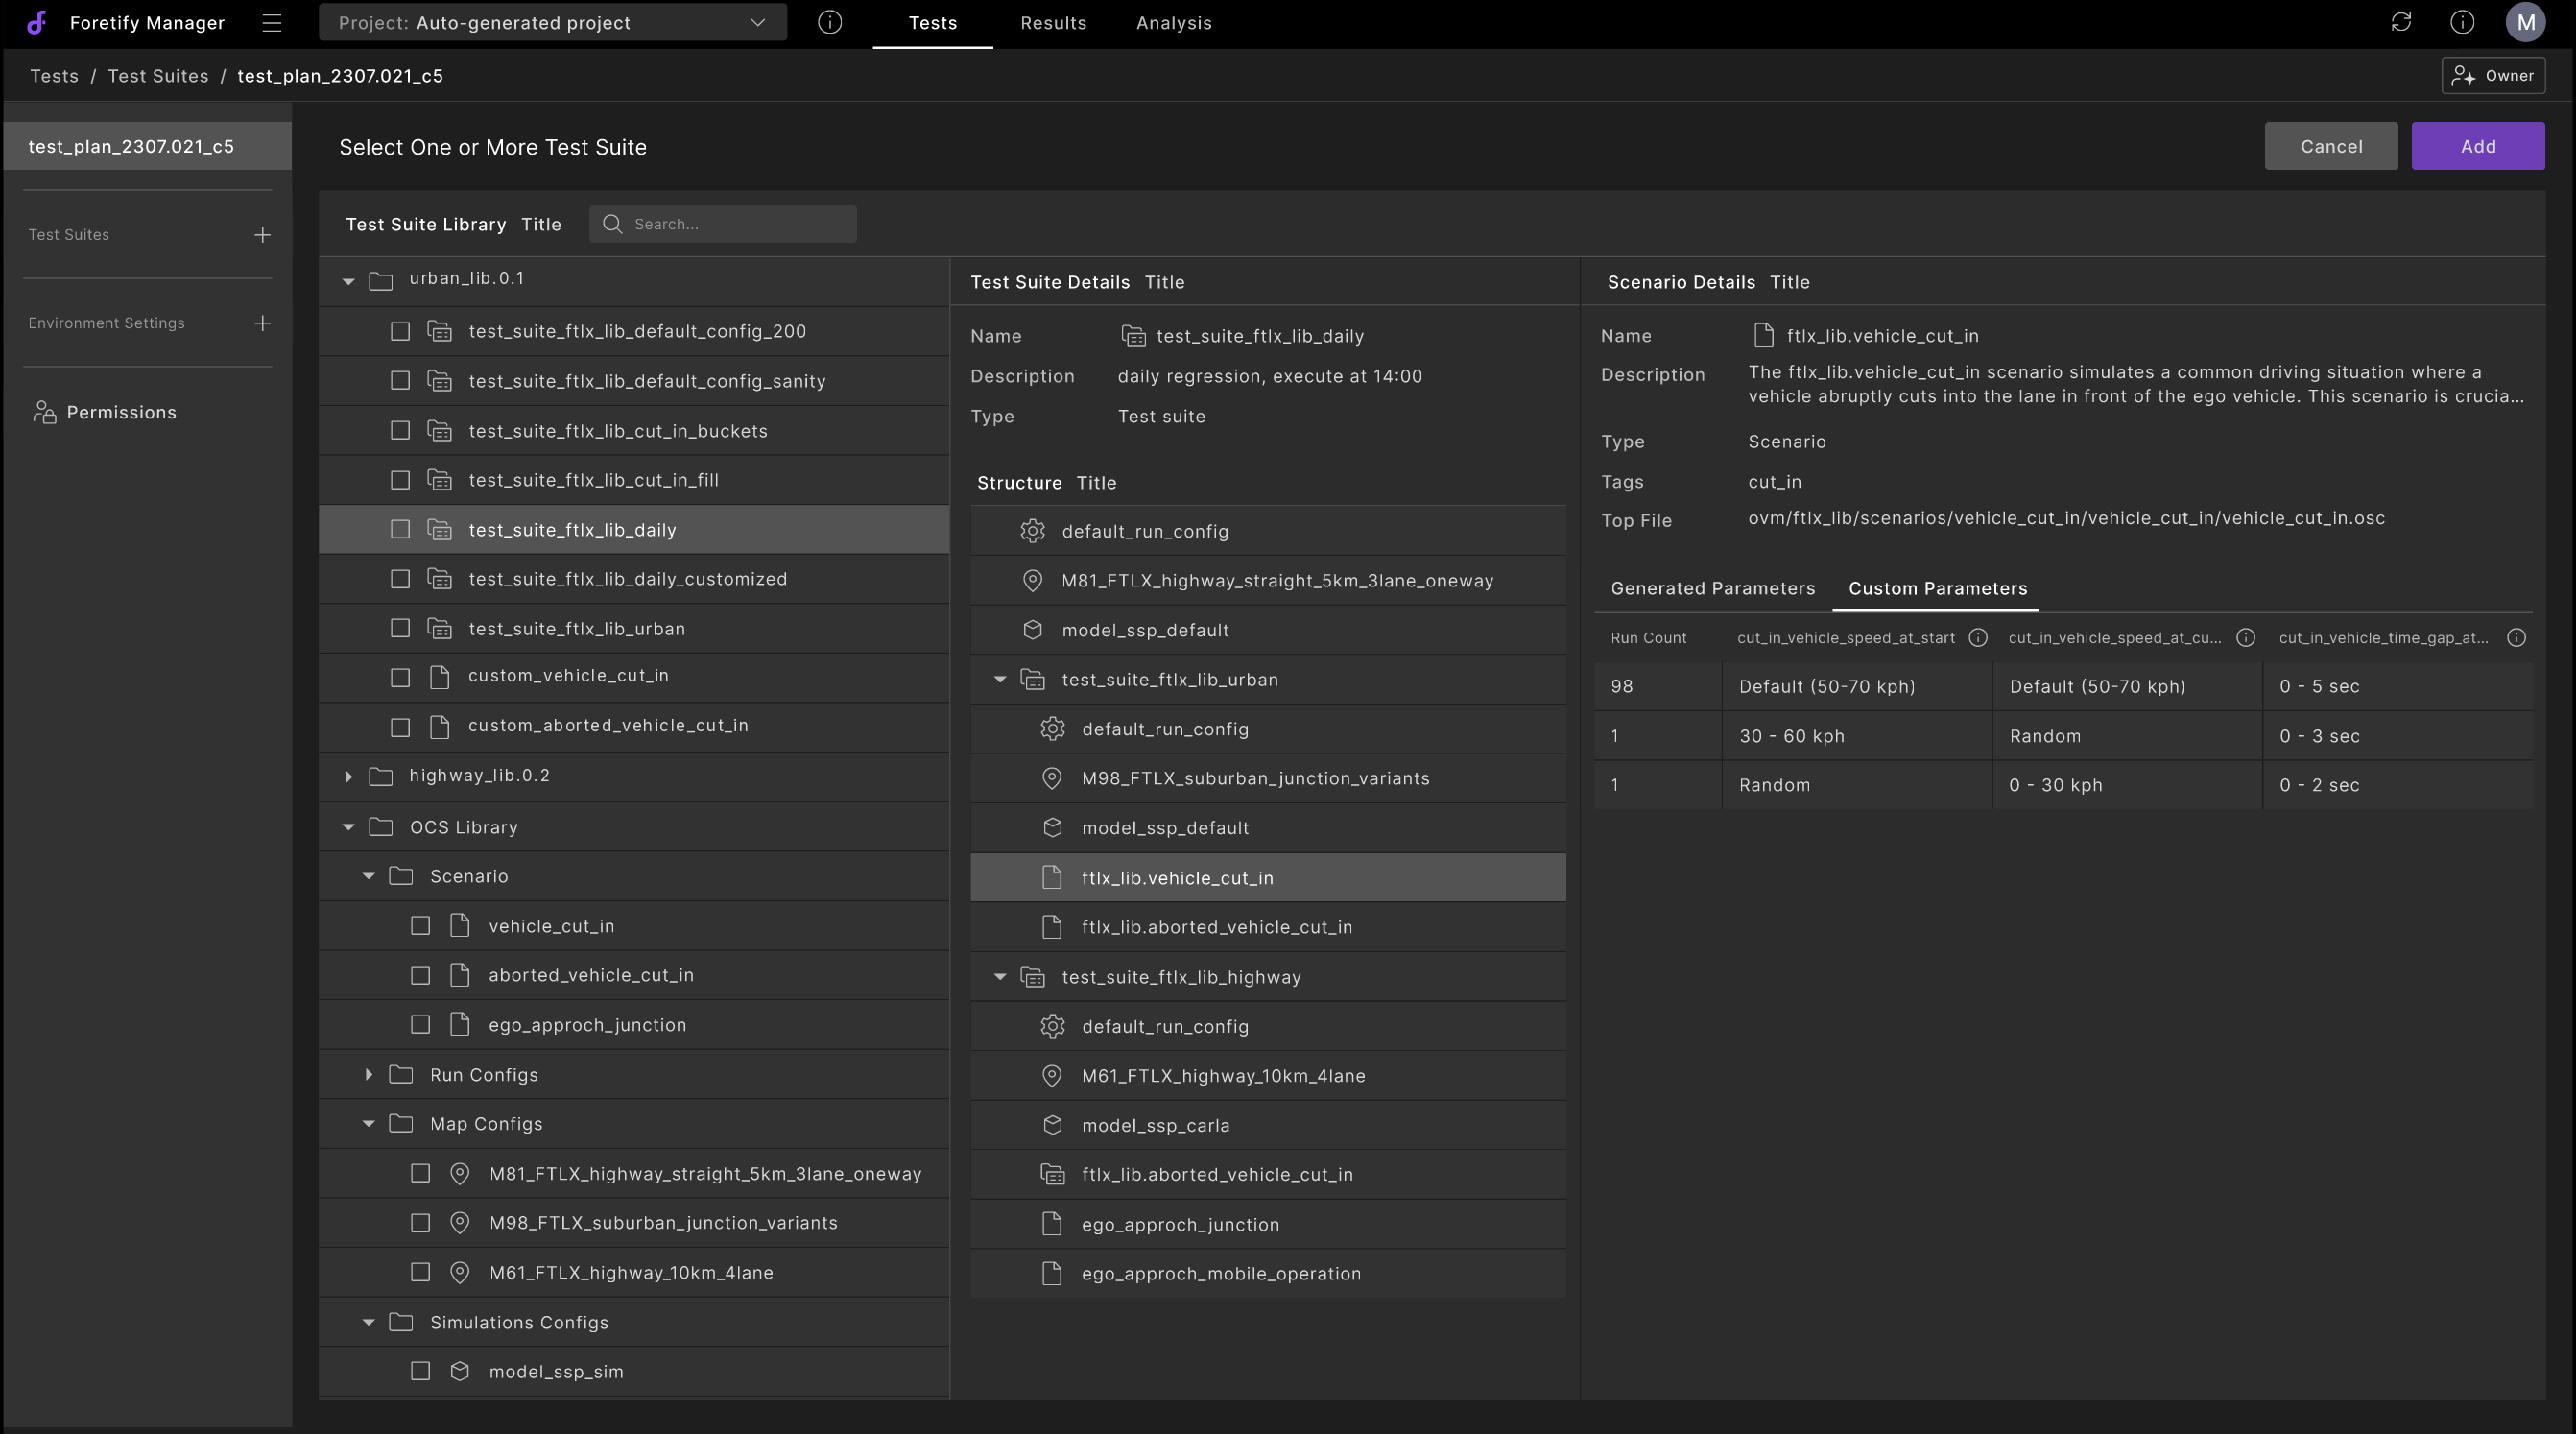Add Environment Settings with plus icon
This screenshot has height=1434, width=2576.
[262, 323]
